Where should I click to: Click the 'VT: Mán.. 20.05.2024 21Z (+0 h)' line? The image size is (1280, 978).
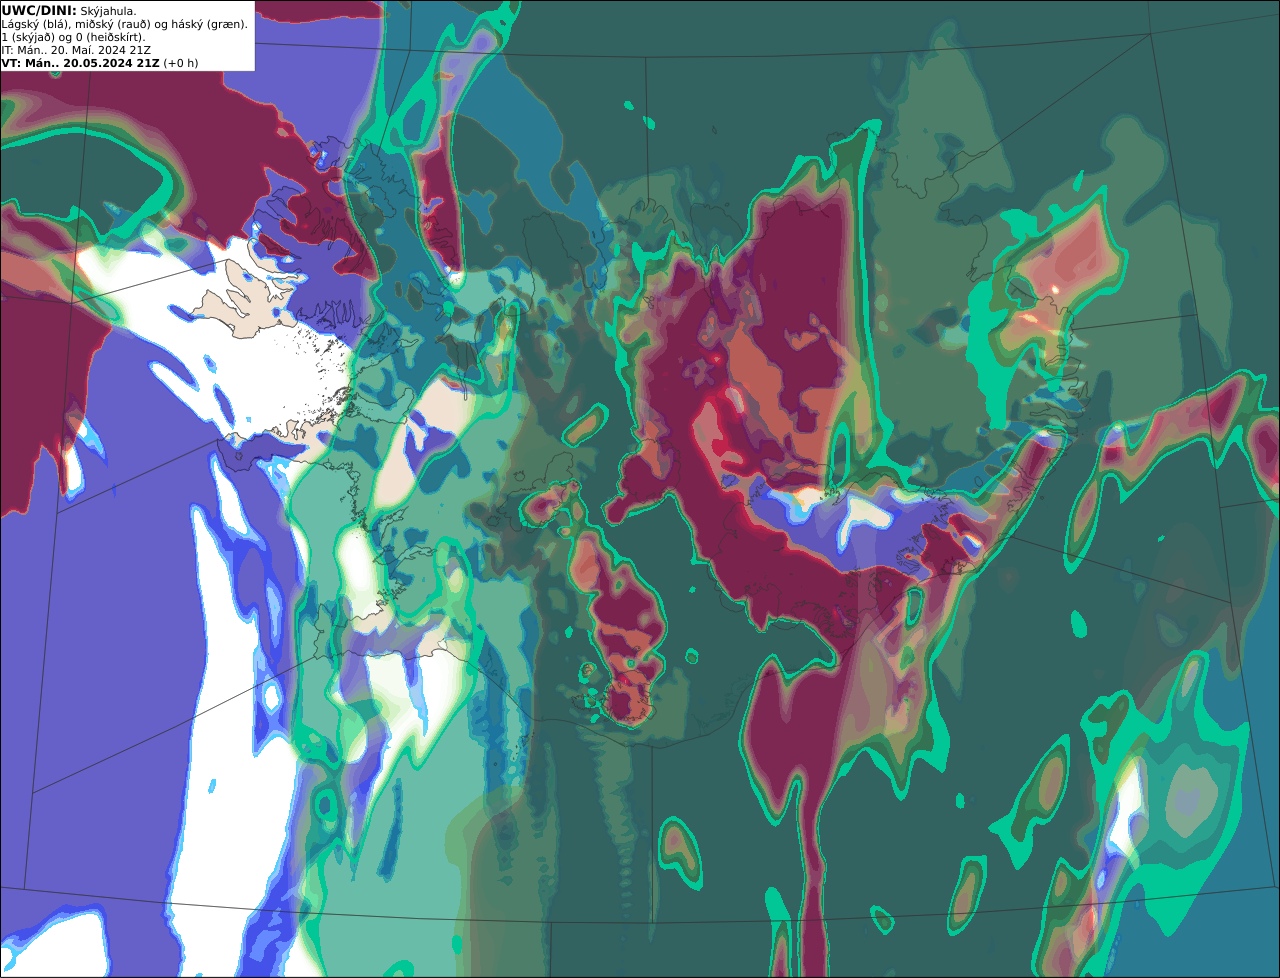coord(100,63)
